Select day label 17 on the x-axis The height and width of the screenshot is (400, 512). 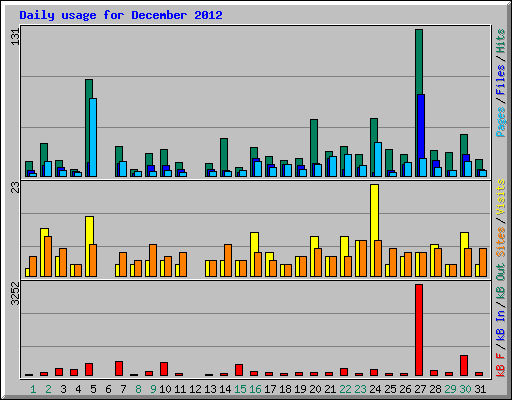[x=270, y=389]
